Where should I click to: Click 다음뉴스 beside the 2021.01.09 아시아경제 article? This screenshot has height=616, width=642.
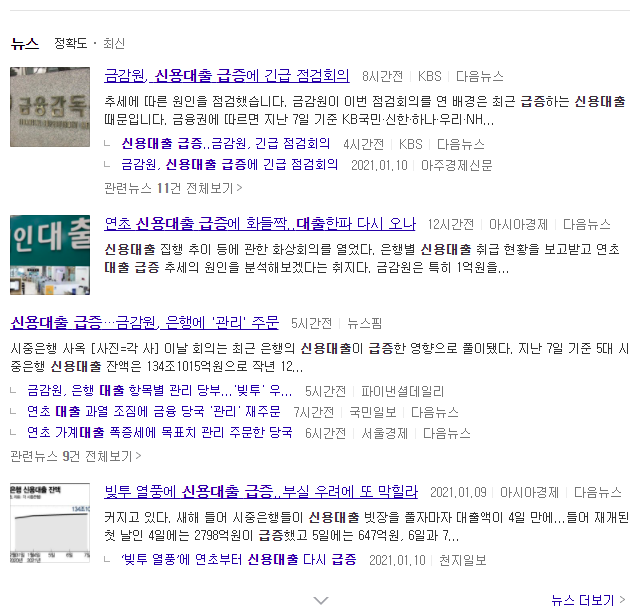[x=598, y=492]
